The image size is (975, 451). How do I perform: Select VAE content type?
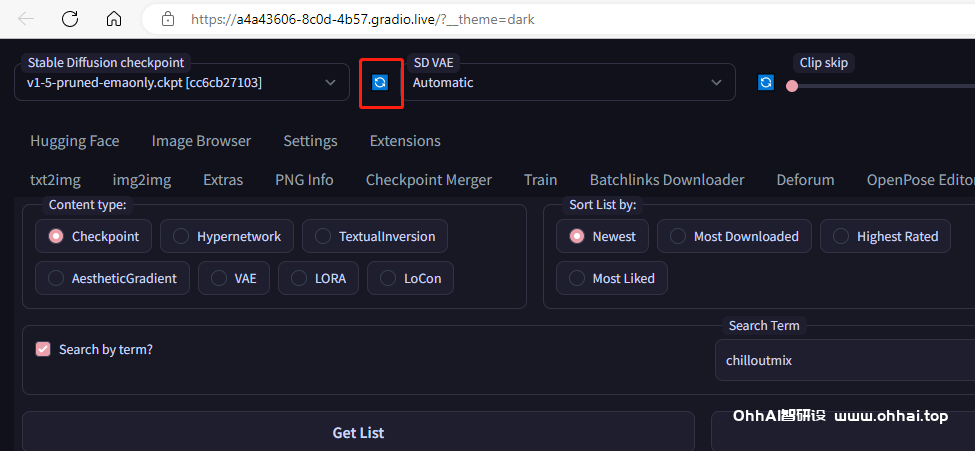pyautogui.click(x=234, y=278)
